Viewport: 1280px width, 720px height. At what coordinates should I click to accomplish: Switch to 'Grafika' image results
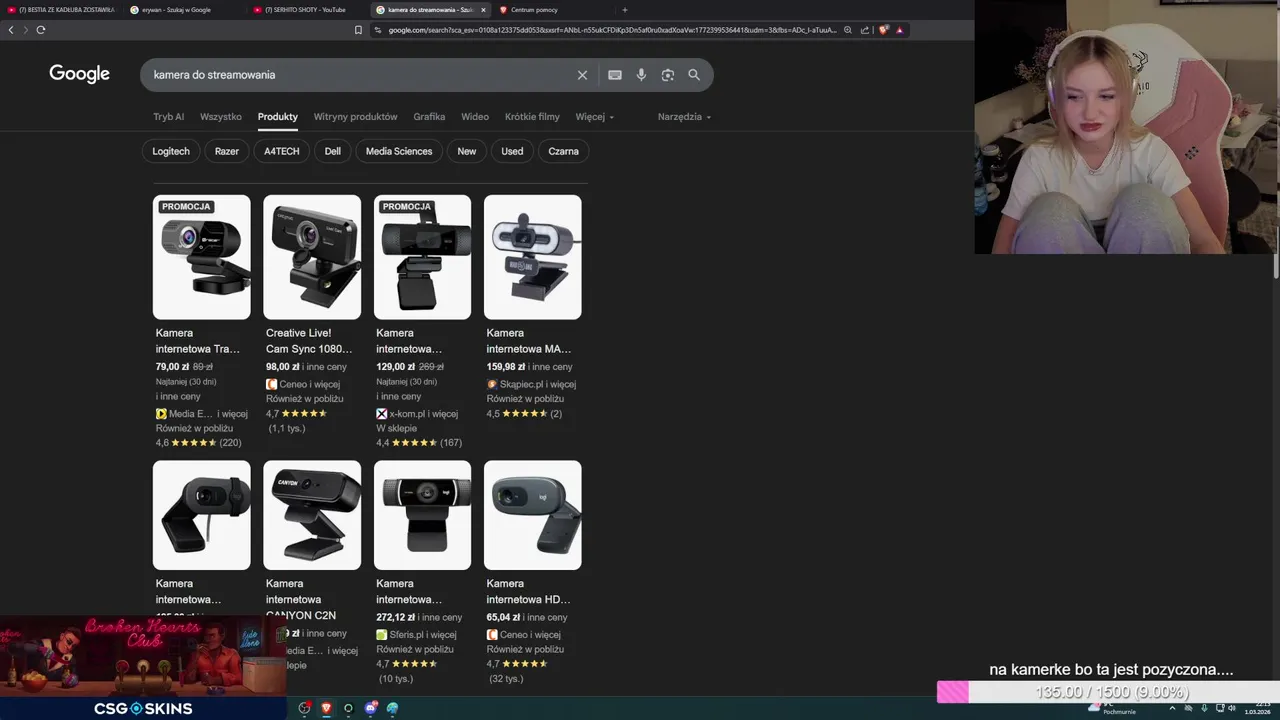(x=429, y=117)
